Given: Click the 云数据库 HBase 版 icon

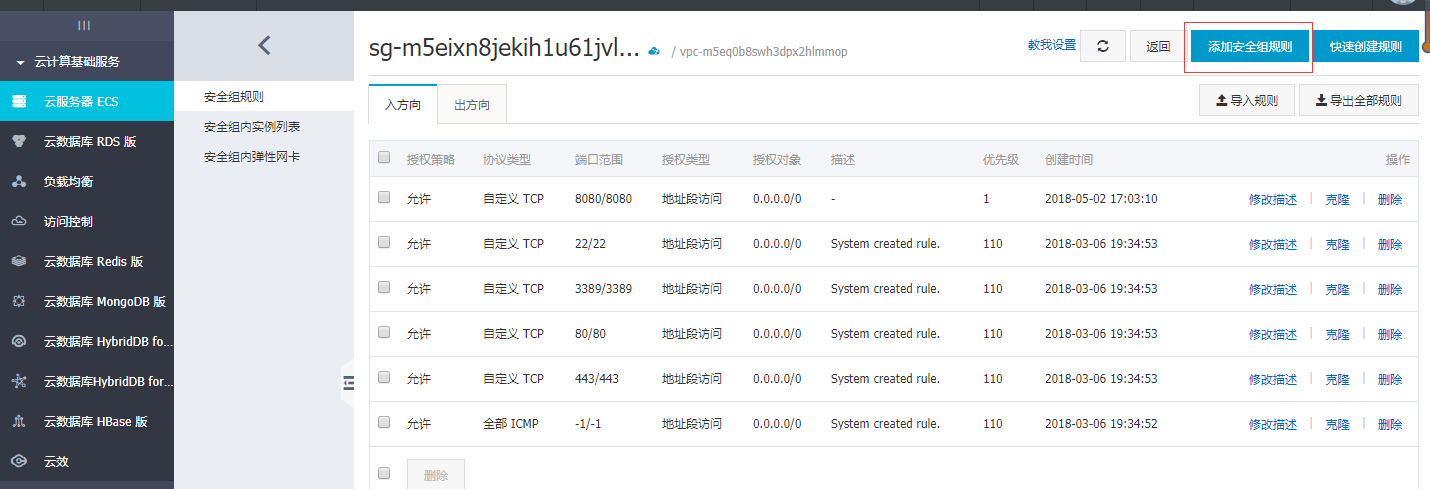Looking at the screenshot, I should pyautogui.click(x=18, y=422).
